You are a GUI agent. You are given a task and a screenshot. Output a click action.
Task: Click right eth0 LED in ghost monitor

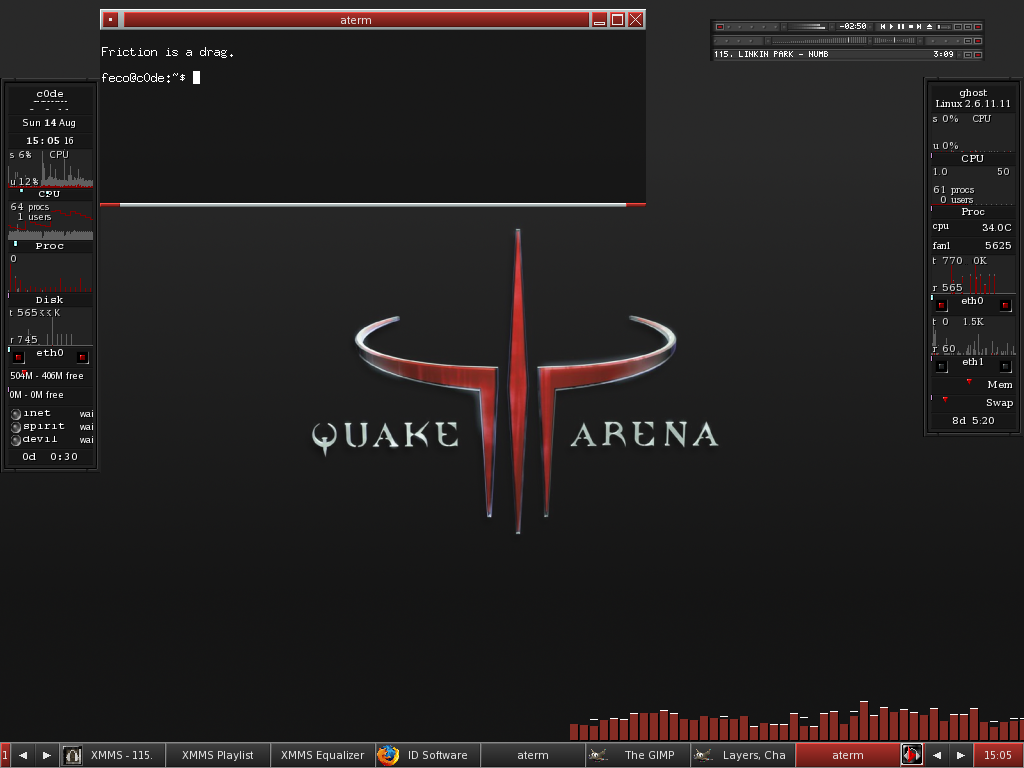click(x=1005, y=305)
